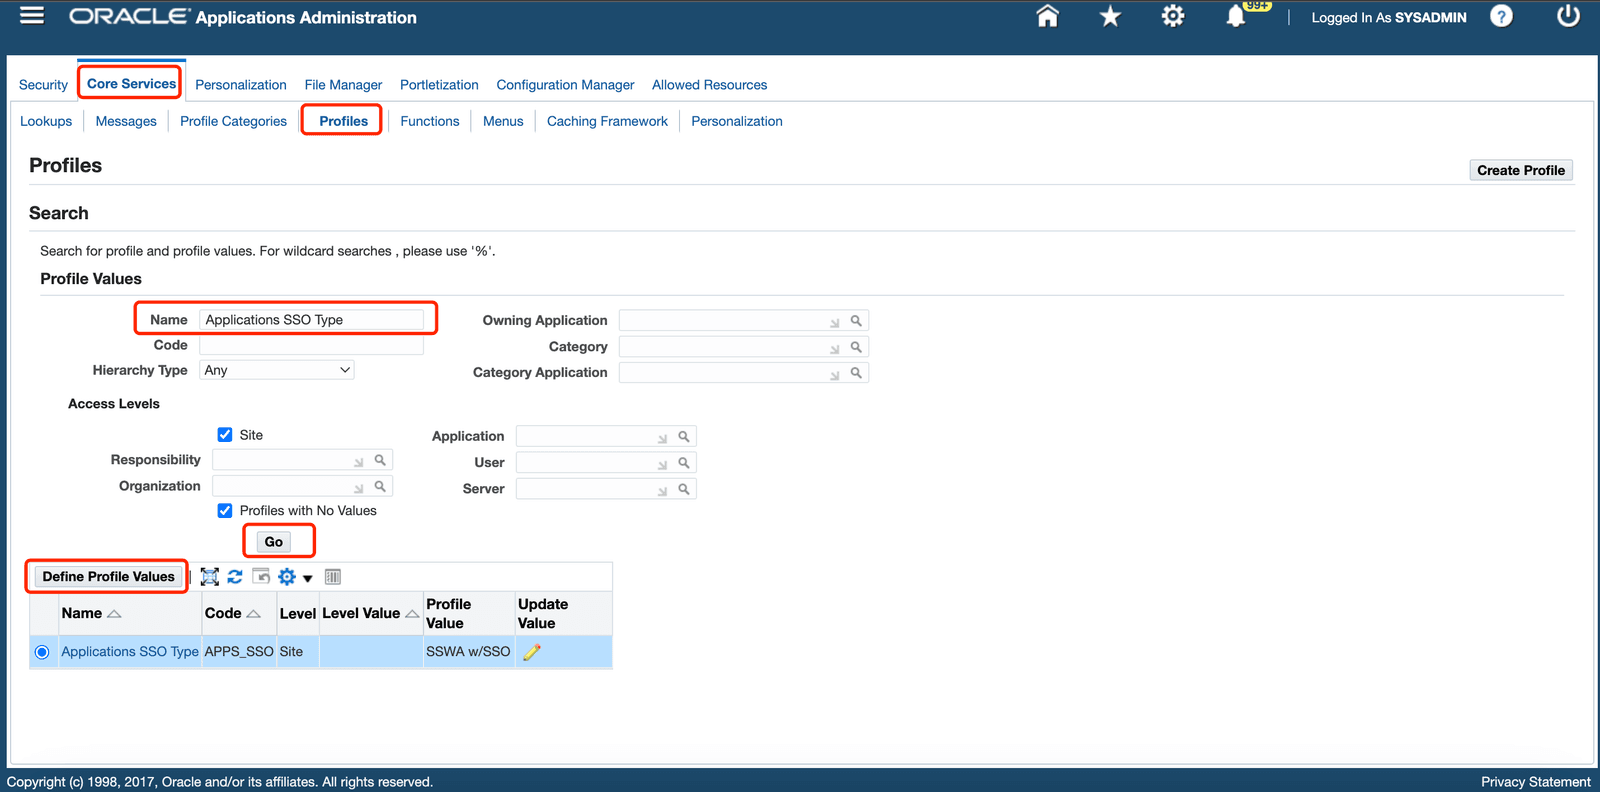This screenshot has width=1600, height=792.
Task: Open the File Manager tab
Action: point(343,85)
